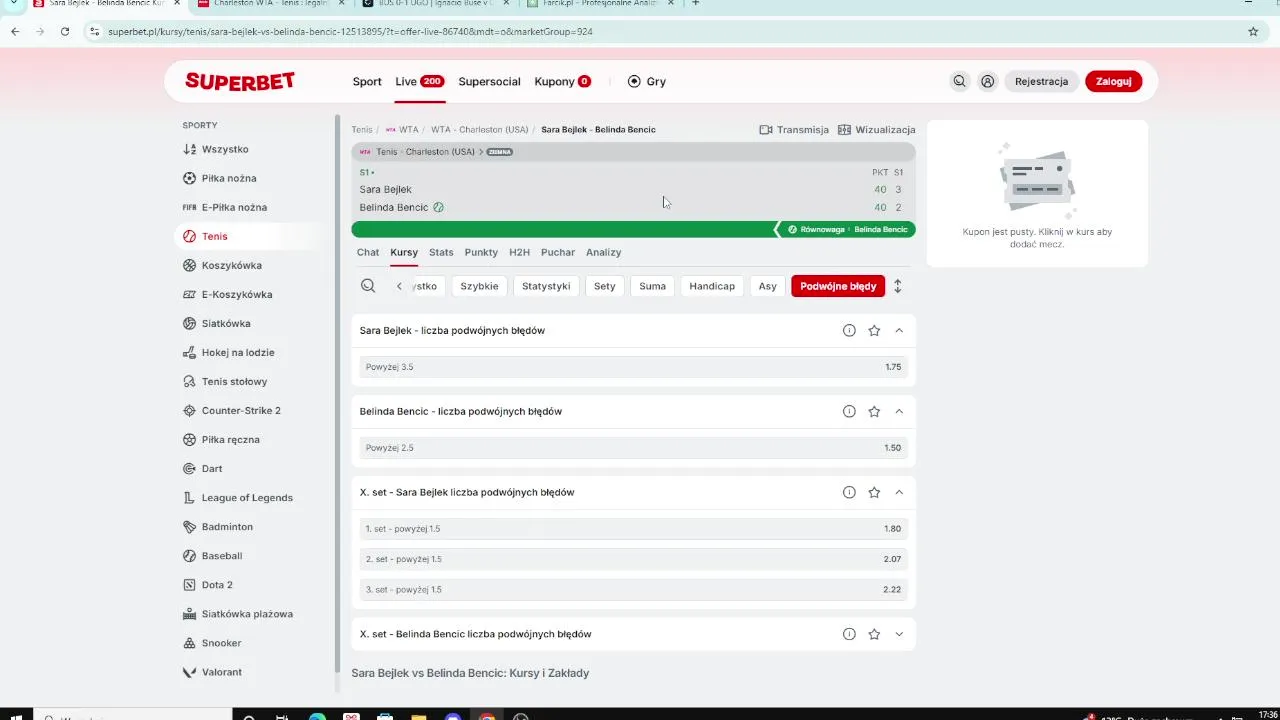Toggle sort order arrows beside Podwójne błędy

point(898,286)
